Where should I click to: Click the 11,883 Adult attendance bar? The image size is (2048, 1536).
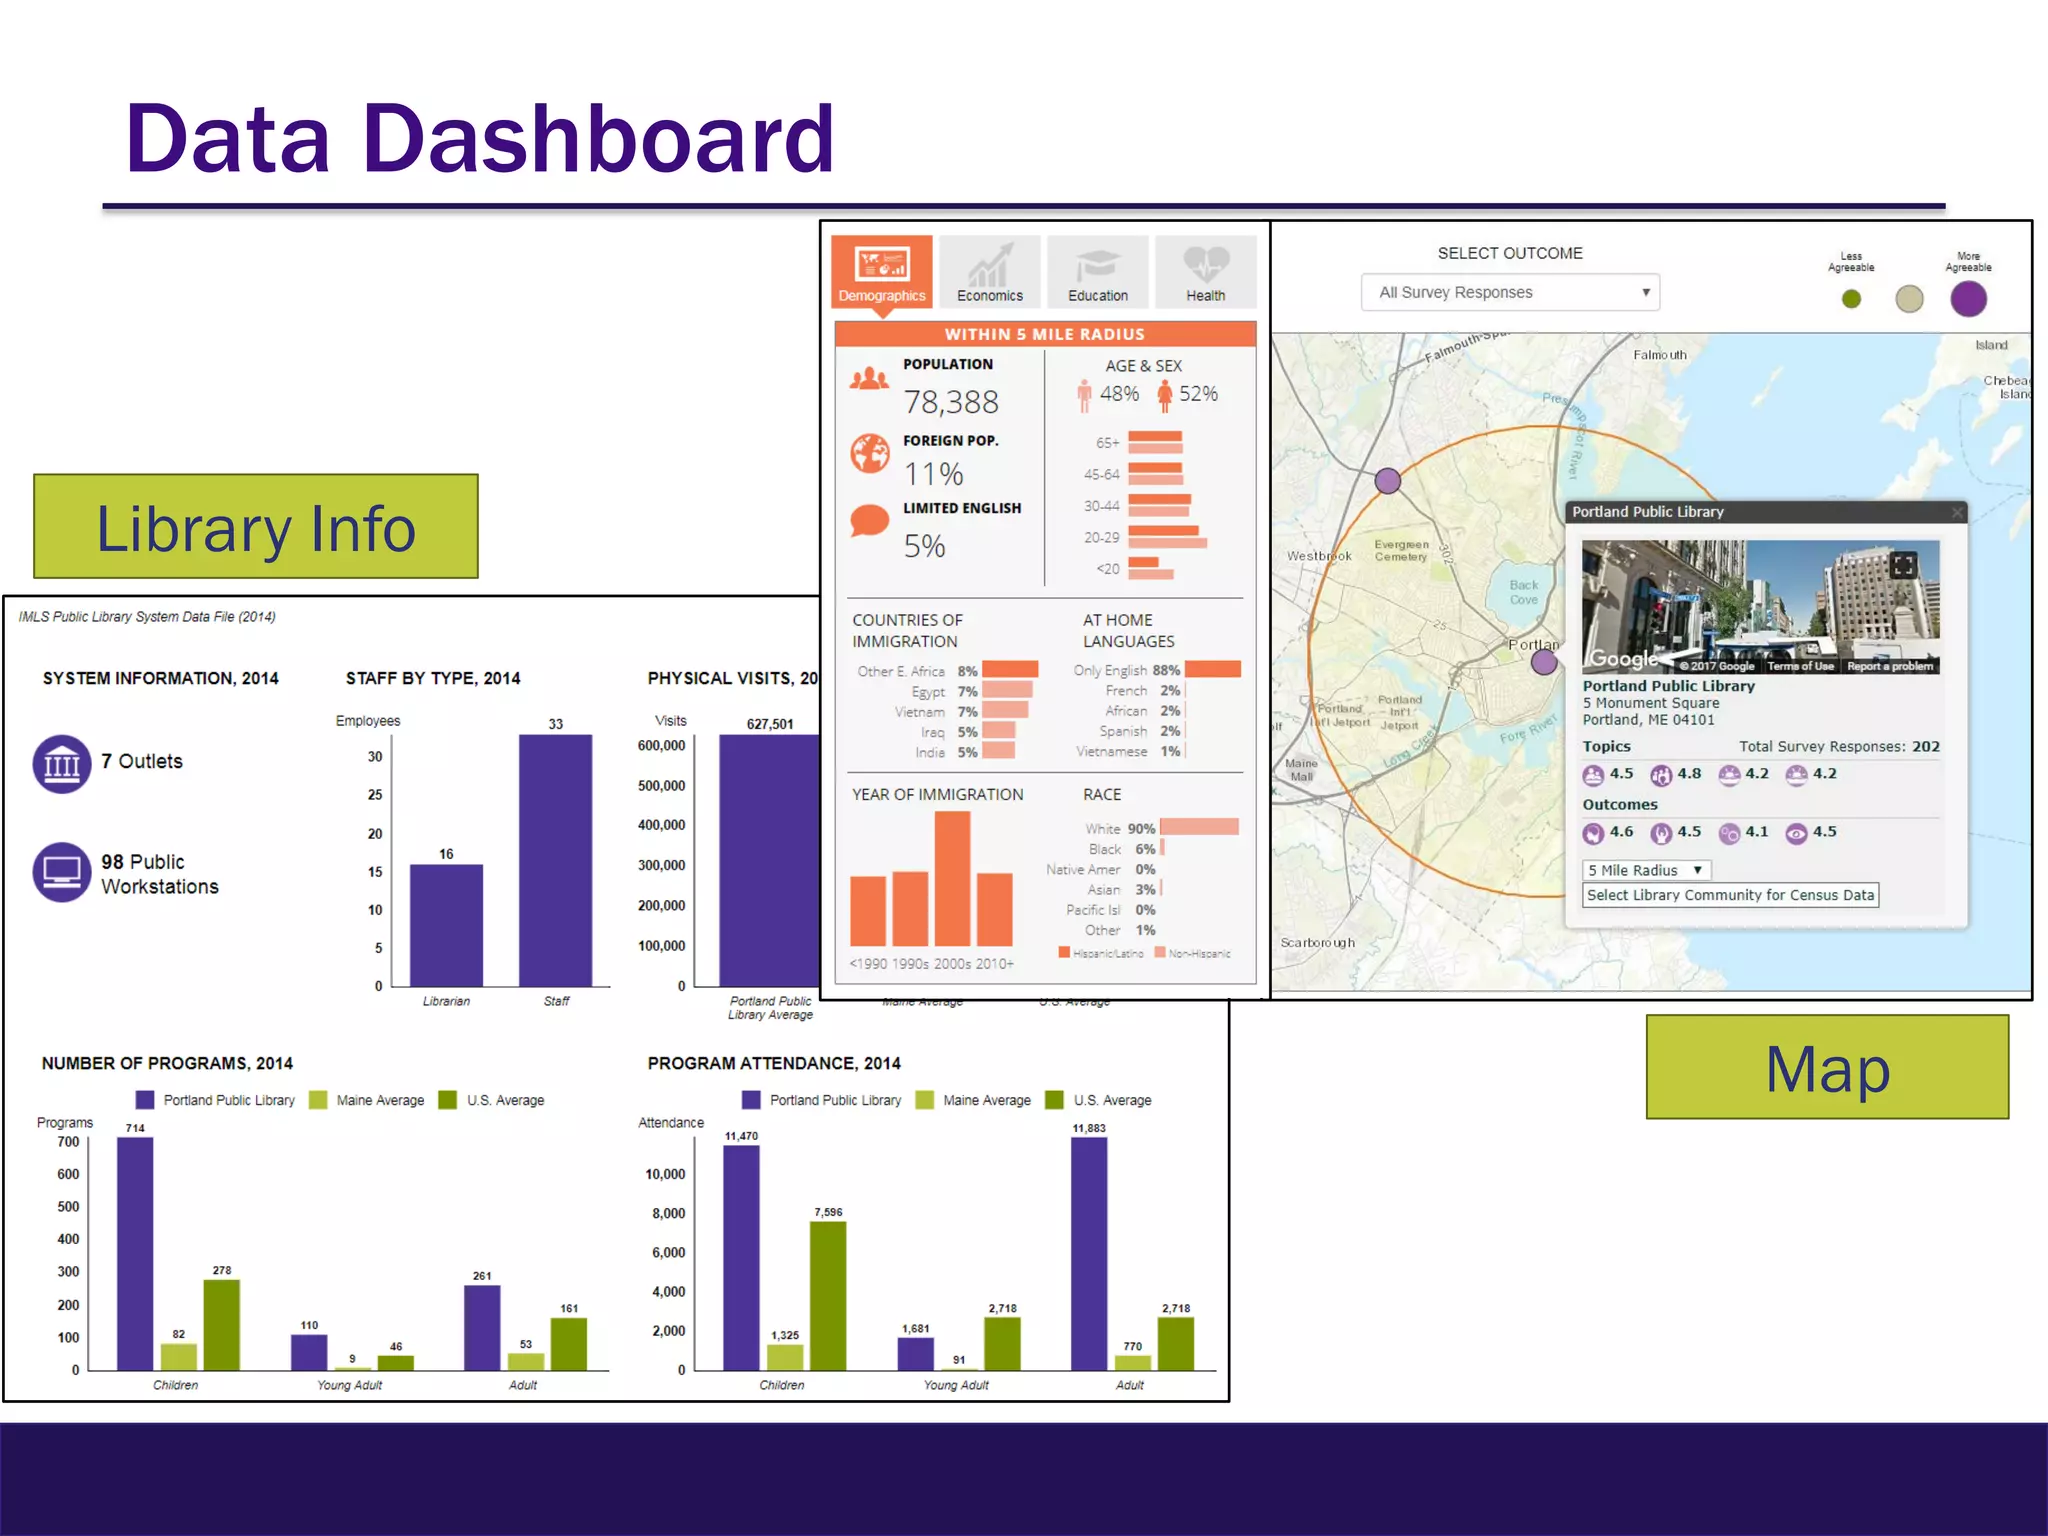[1089, 1254]
